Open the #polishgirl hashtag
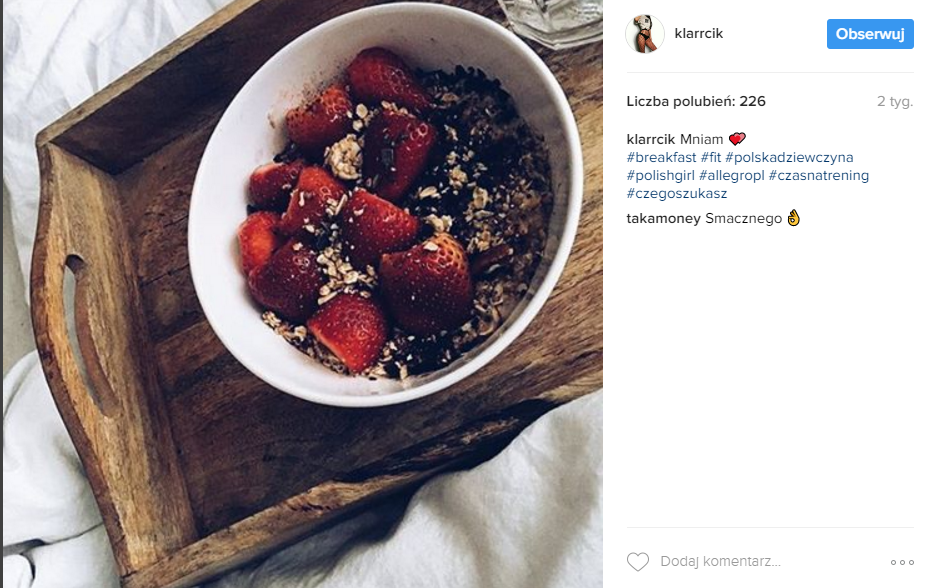937x588 pixels. (x=660, y=175)
